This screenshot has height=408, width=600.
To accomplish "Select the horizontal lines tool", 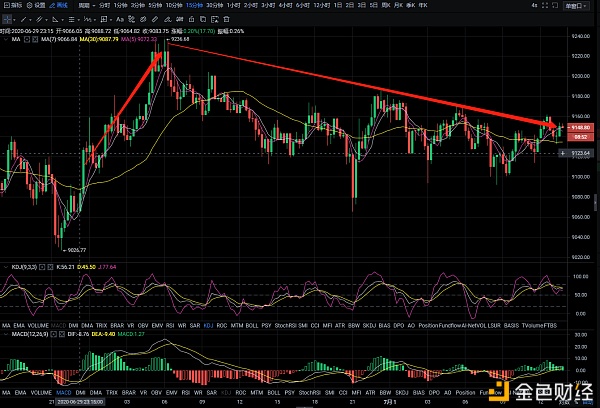I will pos(71,19).
